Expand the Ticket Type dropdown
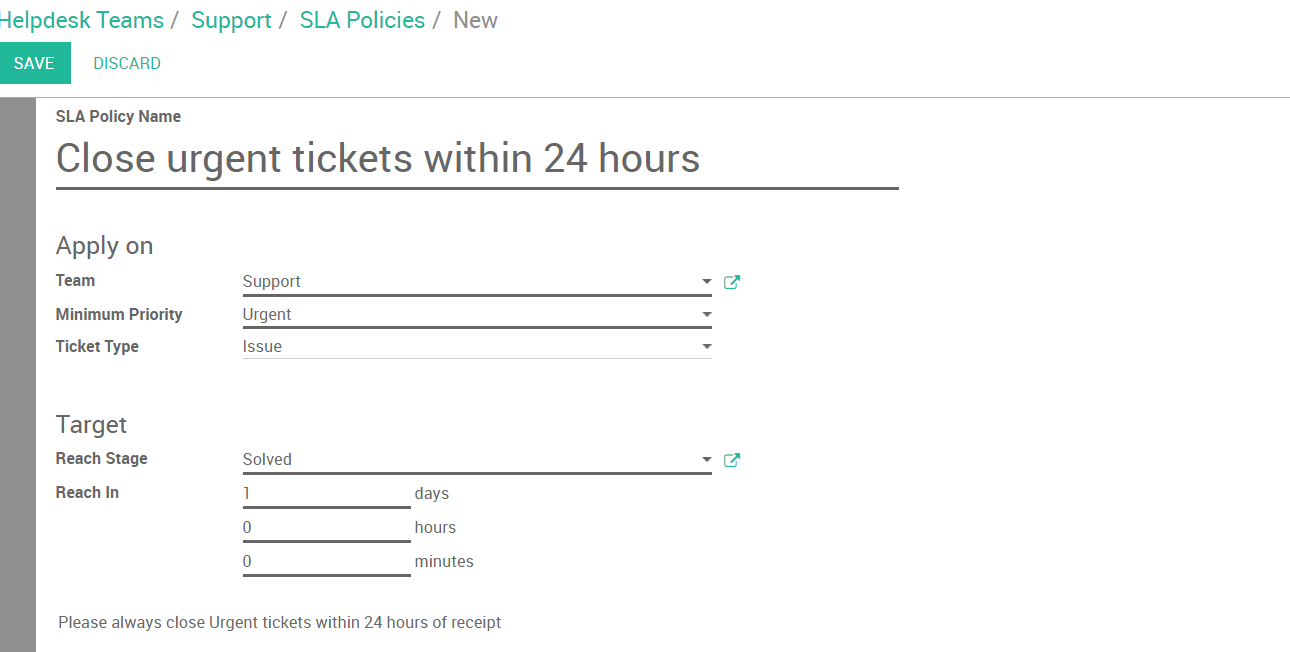 point(707,347)
